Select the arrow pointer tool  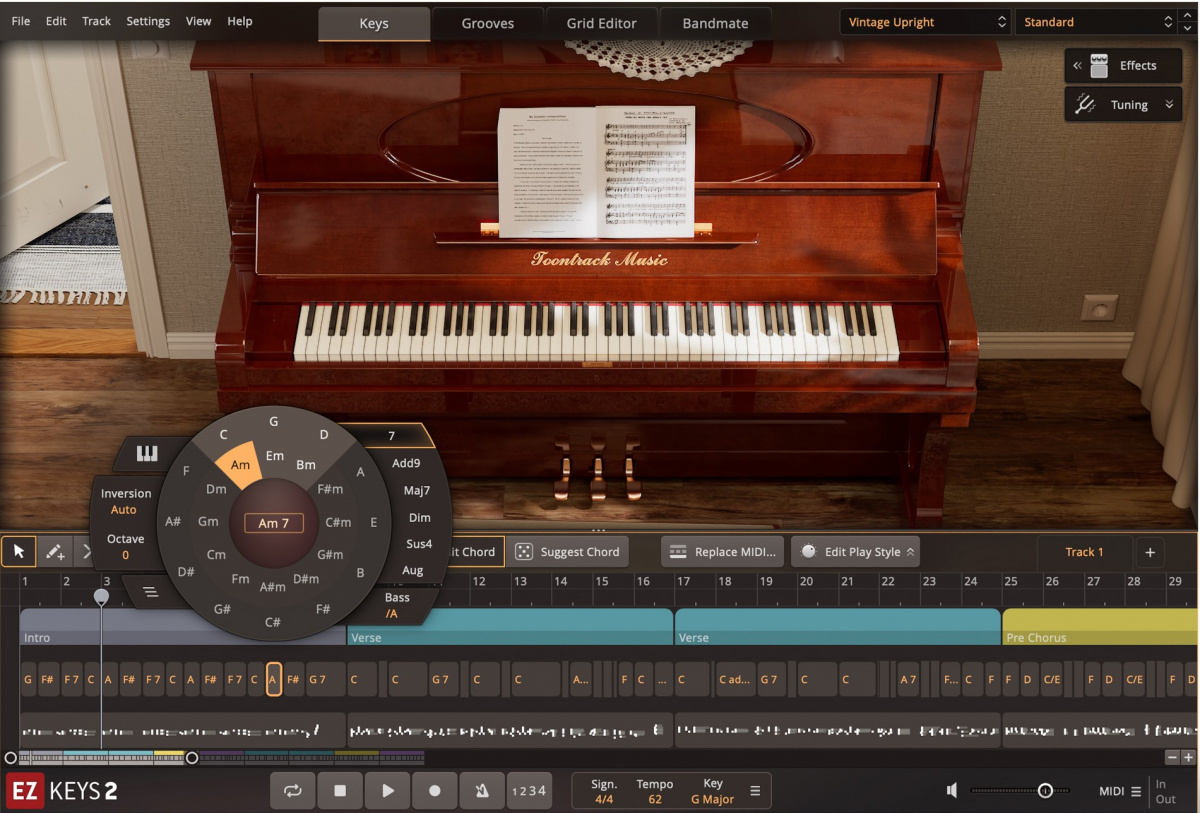point(17,551)
